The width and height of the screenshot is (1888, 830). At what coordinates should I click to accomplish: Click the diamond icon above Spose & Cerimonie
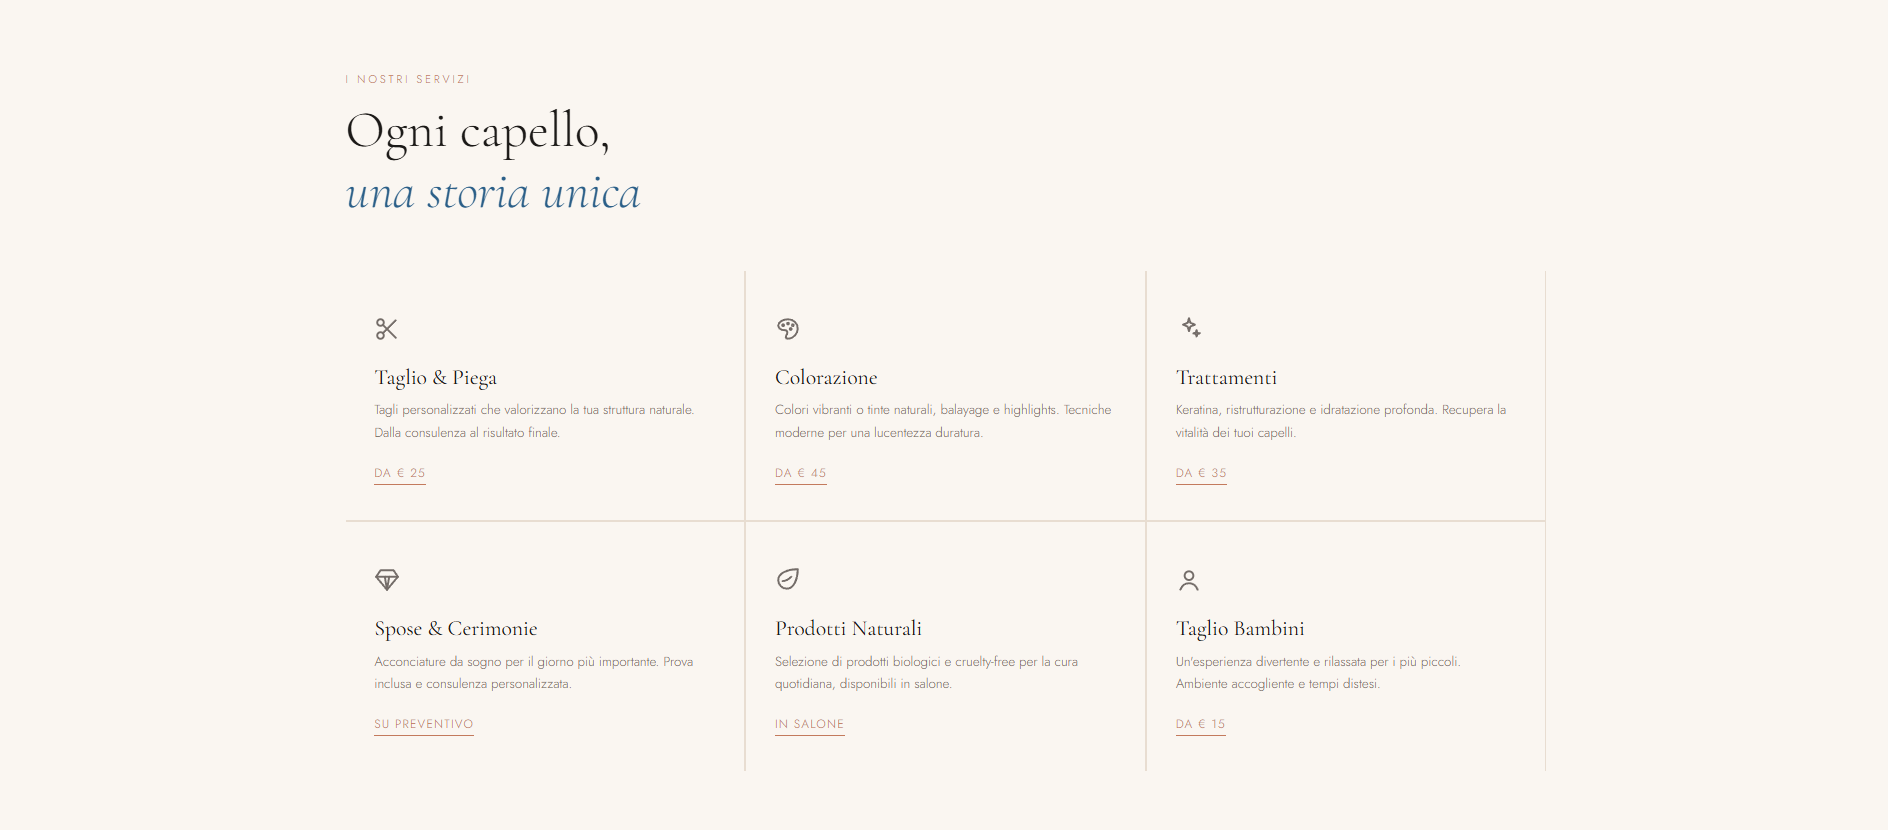click(387, 580)
